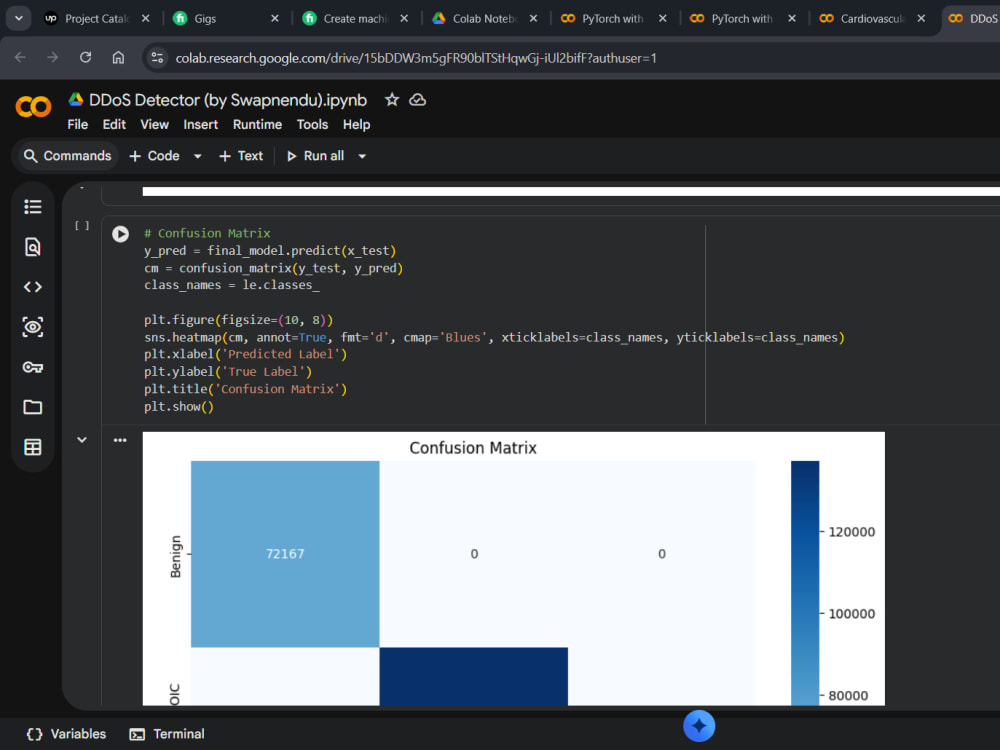
Task: Click the cell execution count brackets
Action: pos(82,225)
